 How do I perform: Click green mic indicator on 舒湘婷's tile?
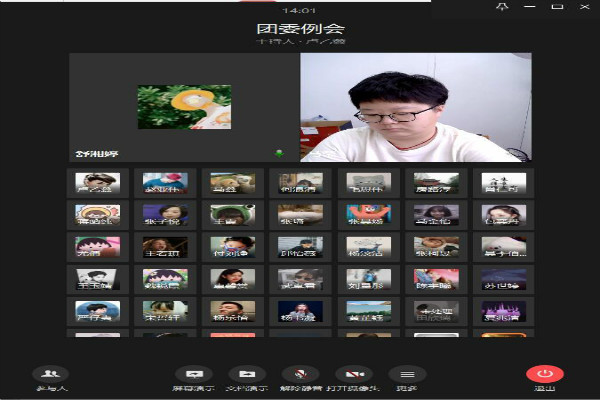click(x=279, y=153)
